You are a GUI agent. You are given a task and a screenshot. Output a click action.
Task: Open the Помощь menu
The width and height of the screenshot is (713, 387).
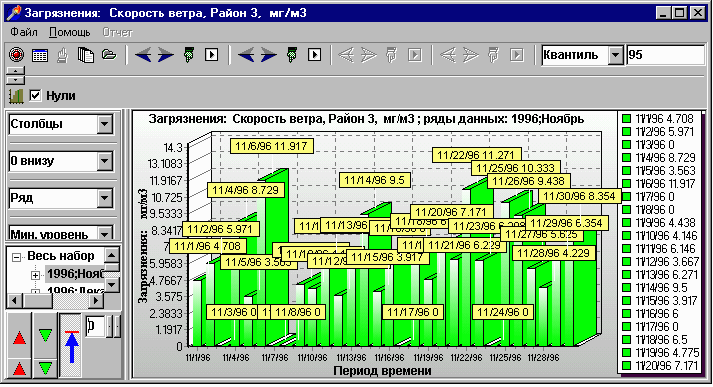point(70,32)
